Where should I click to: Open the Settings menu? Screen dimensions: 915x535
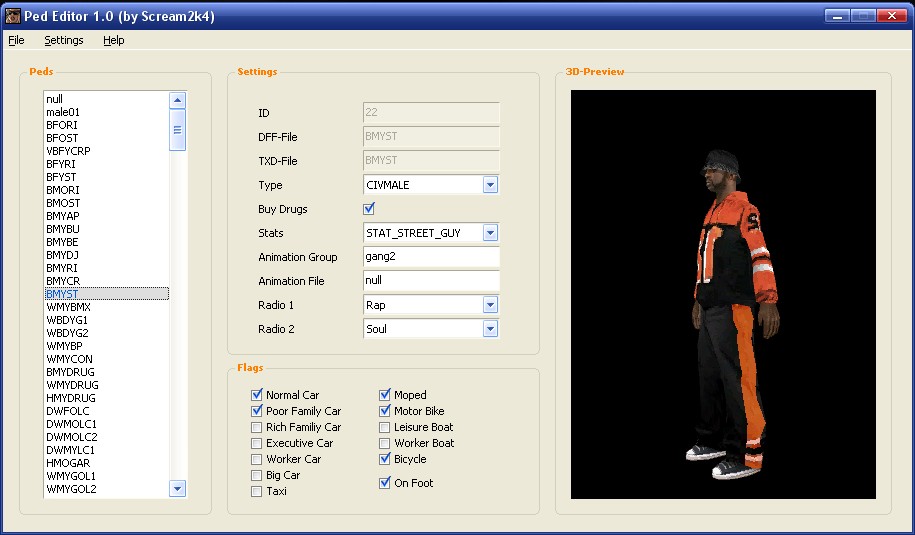pos(64,40)
